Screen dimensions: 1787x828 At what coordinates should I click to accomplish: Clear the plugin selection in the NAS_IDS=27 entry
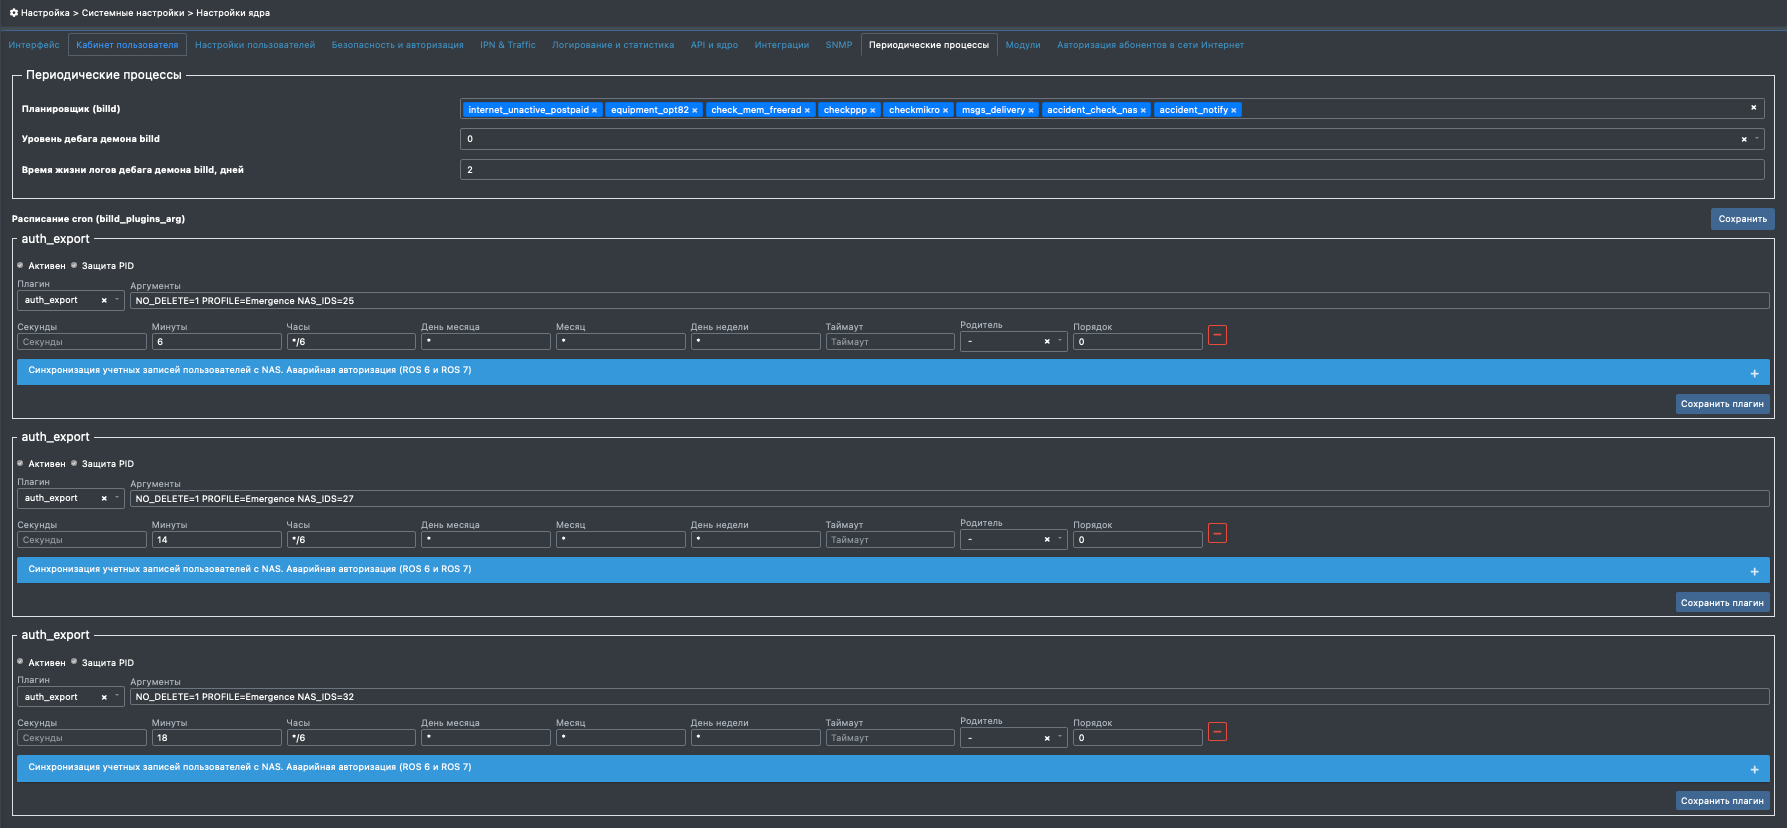pos(104,499)
